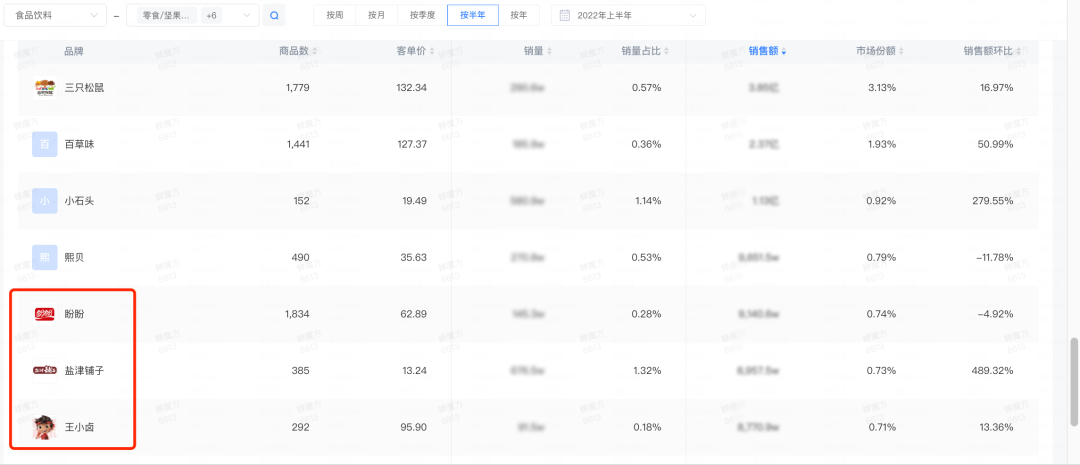The image size is (1080, 465).
Task: Click the 王小卤 brand name
Action: 79,427
